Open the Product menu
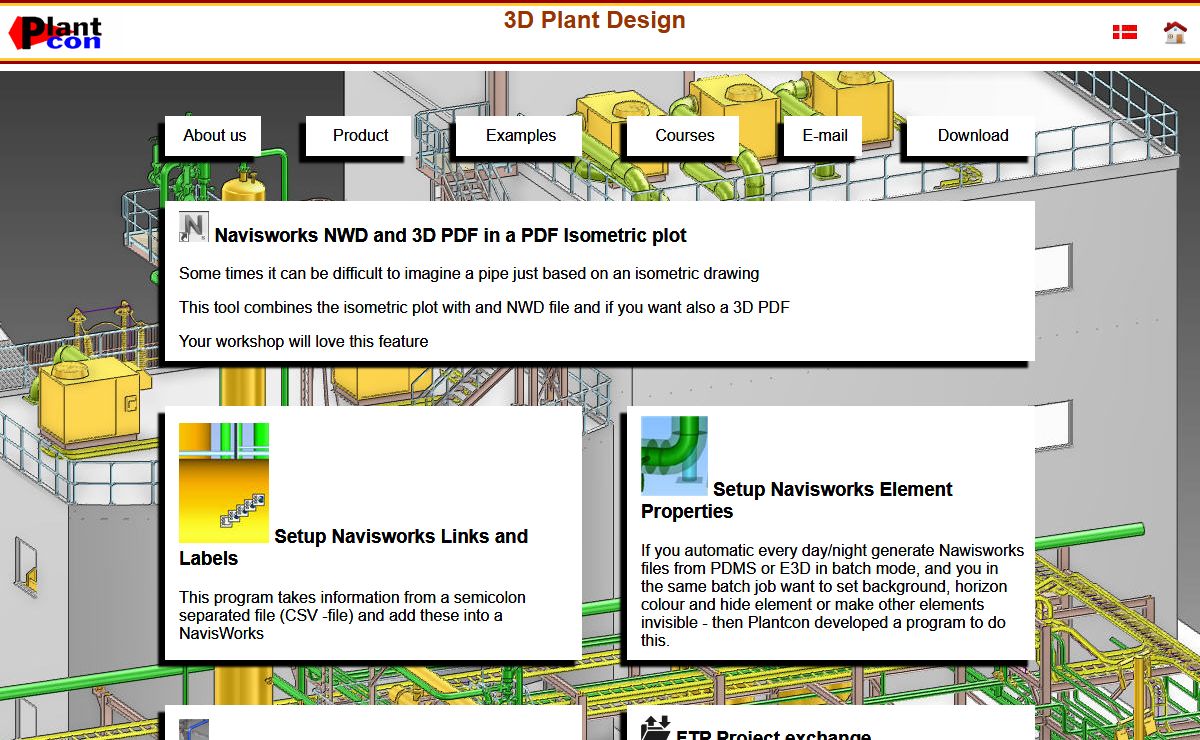Screen dimensions: 1200x740 click(x=360, y=136)
